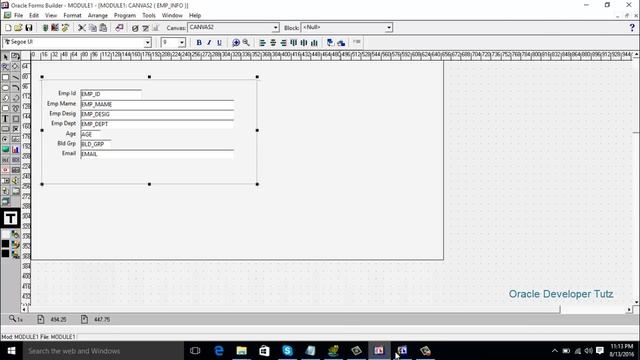Click the Paste clipboard icon
Screen dimensions: 640x360
pyautogui.click(x=103, y=28)
